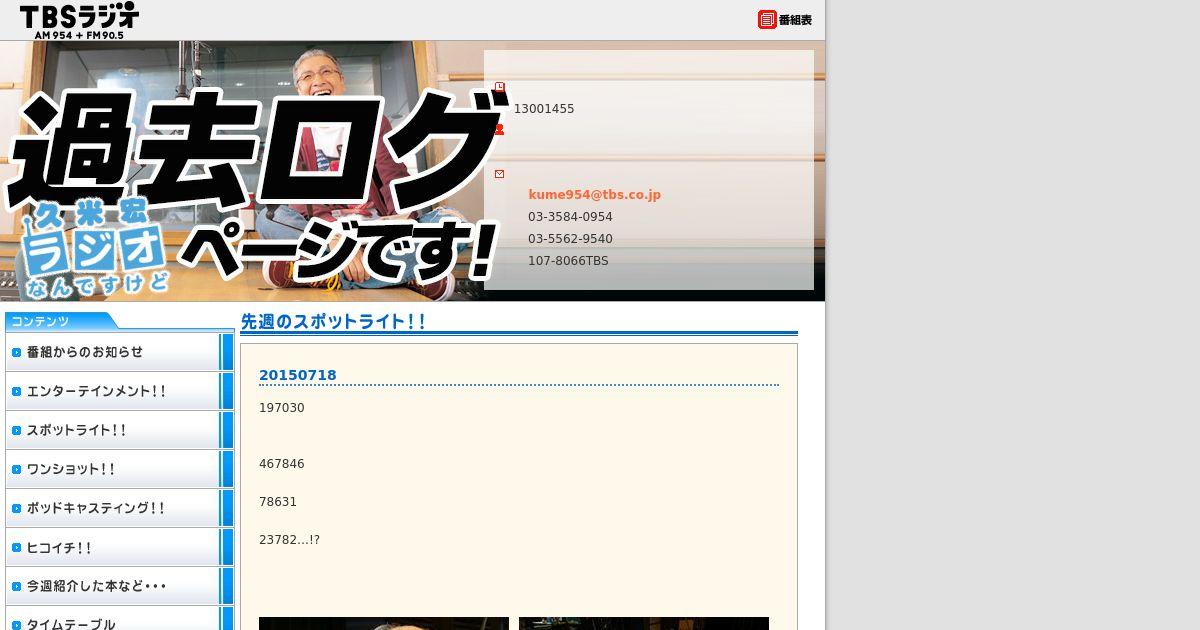Open タイムテーブル in contents menu
The height and width of the screenshot is (630, 1200).
(x=119, y=618)
